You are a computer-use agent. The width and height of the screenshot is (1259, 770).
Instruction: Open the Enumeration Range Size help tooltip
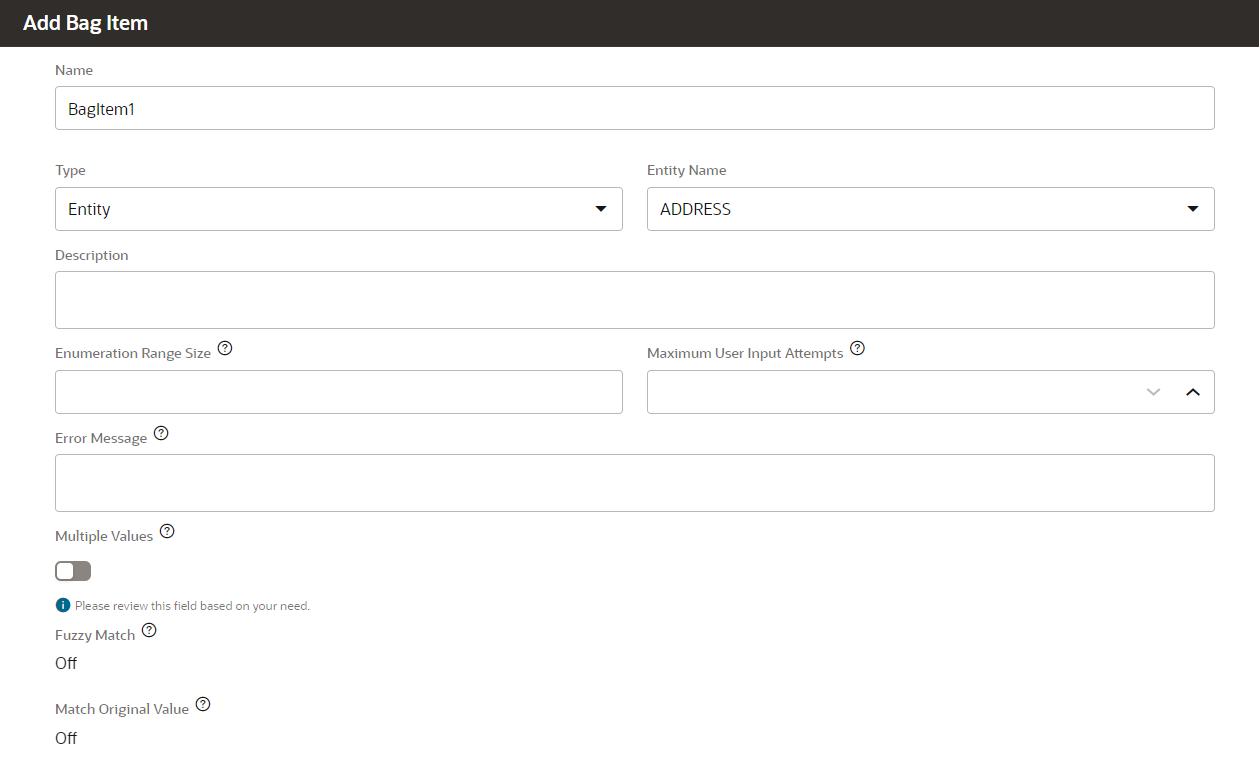pyautogui.click(x=225, y=347)
